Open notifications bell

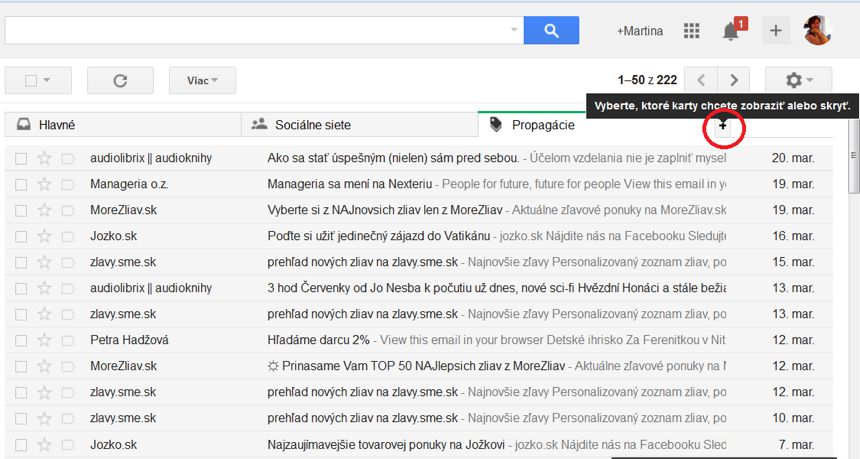click(x=731, y=31)
